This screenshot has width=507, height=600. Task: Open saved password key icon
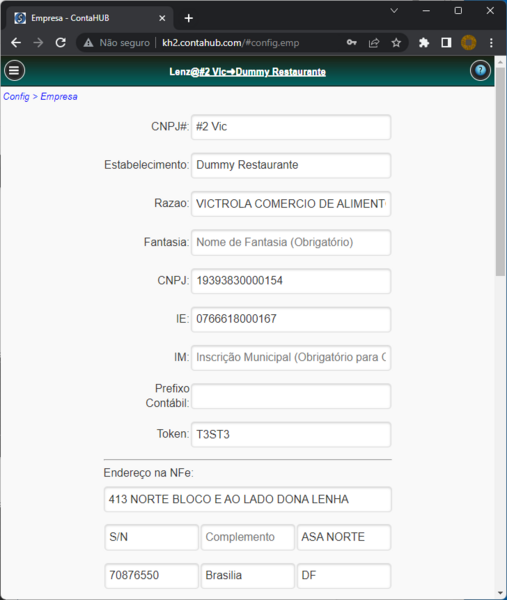352,42
